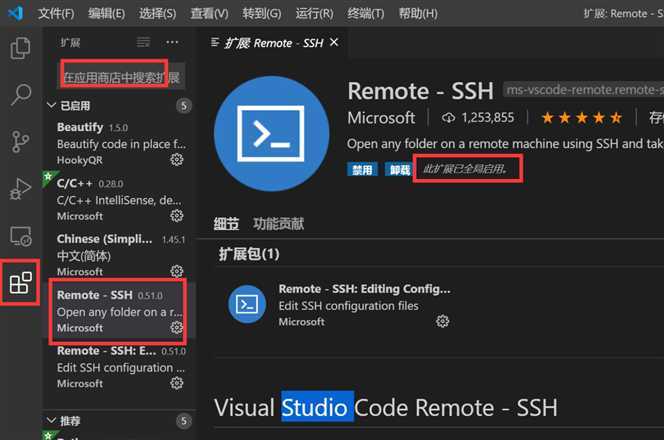Click the large Remote - SSH terminal logo
This screenshot has width=664, height=440.
coord(271,133)
